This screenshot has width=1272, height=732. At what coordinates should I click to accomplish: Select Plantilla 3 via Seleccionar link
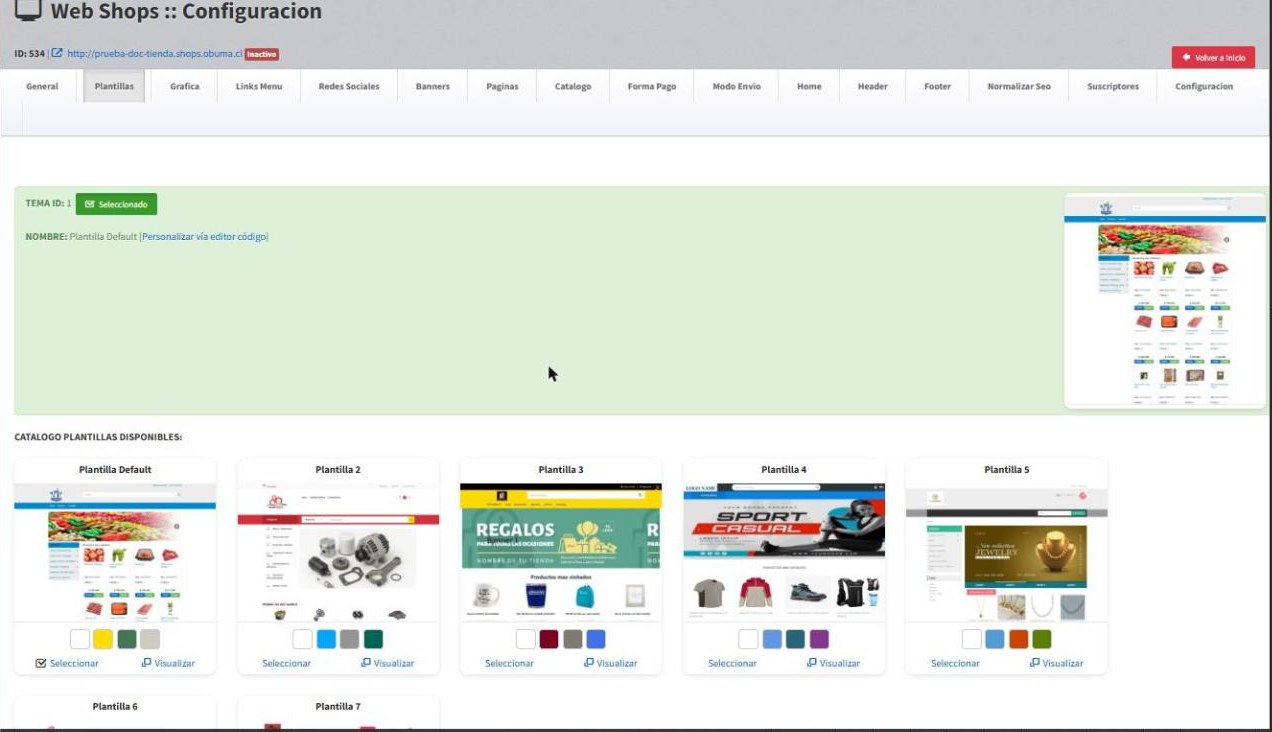coord(509,663)
